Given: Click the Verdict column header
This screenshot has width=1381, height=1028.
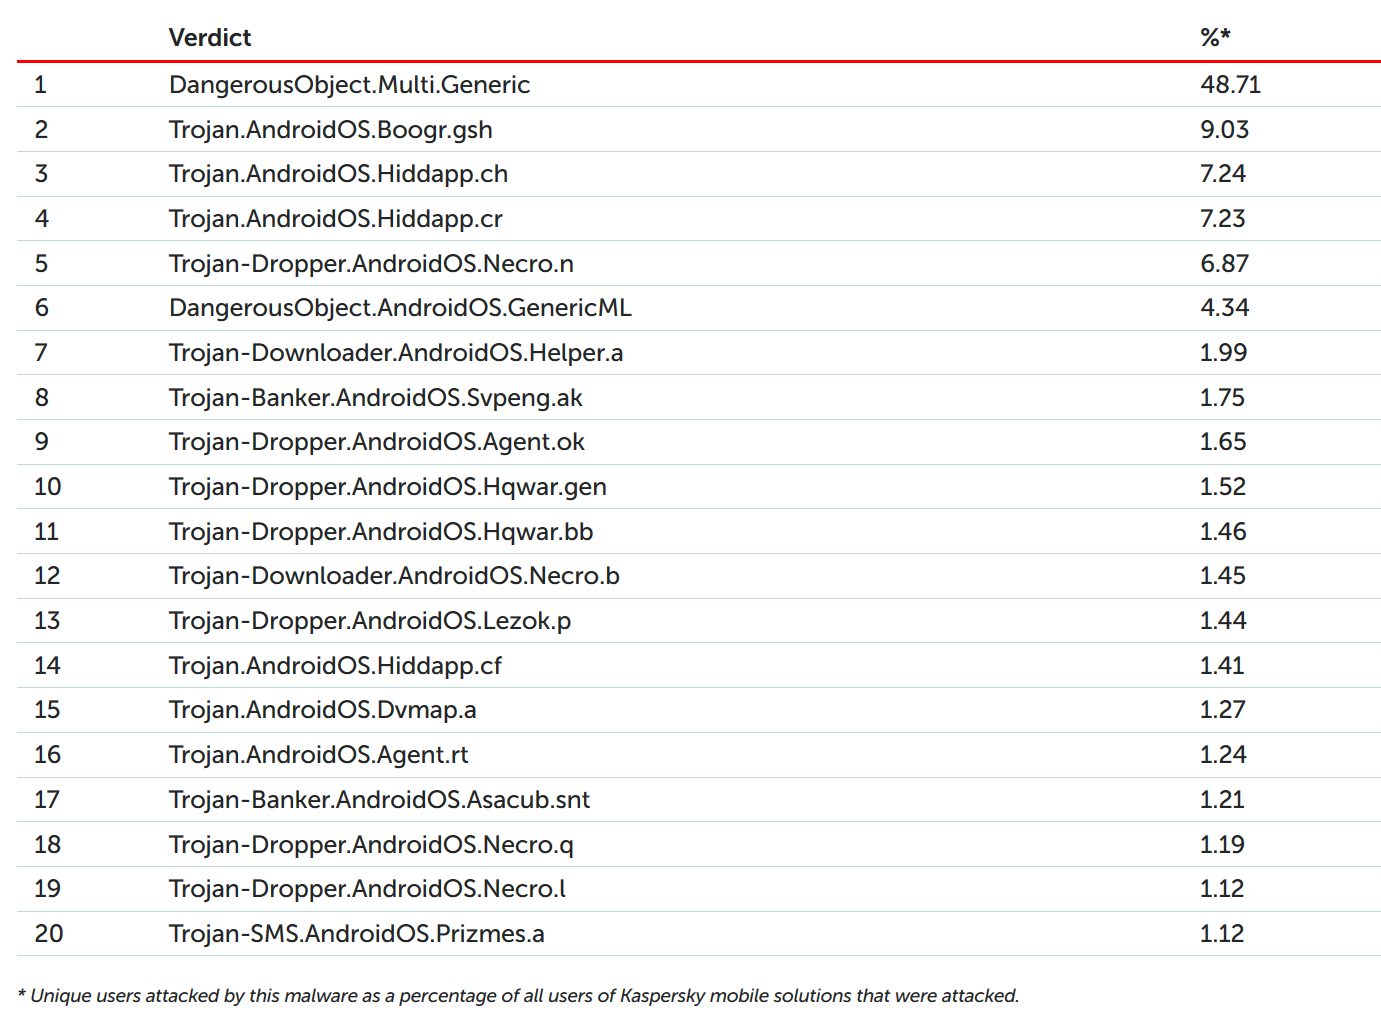Looking at the screenshot, I should tap(210, 38).
